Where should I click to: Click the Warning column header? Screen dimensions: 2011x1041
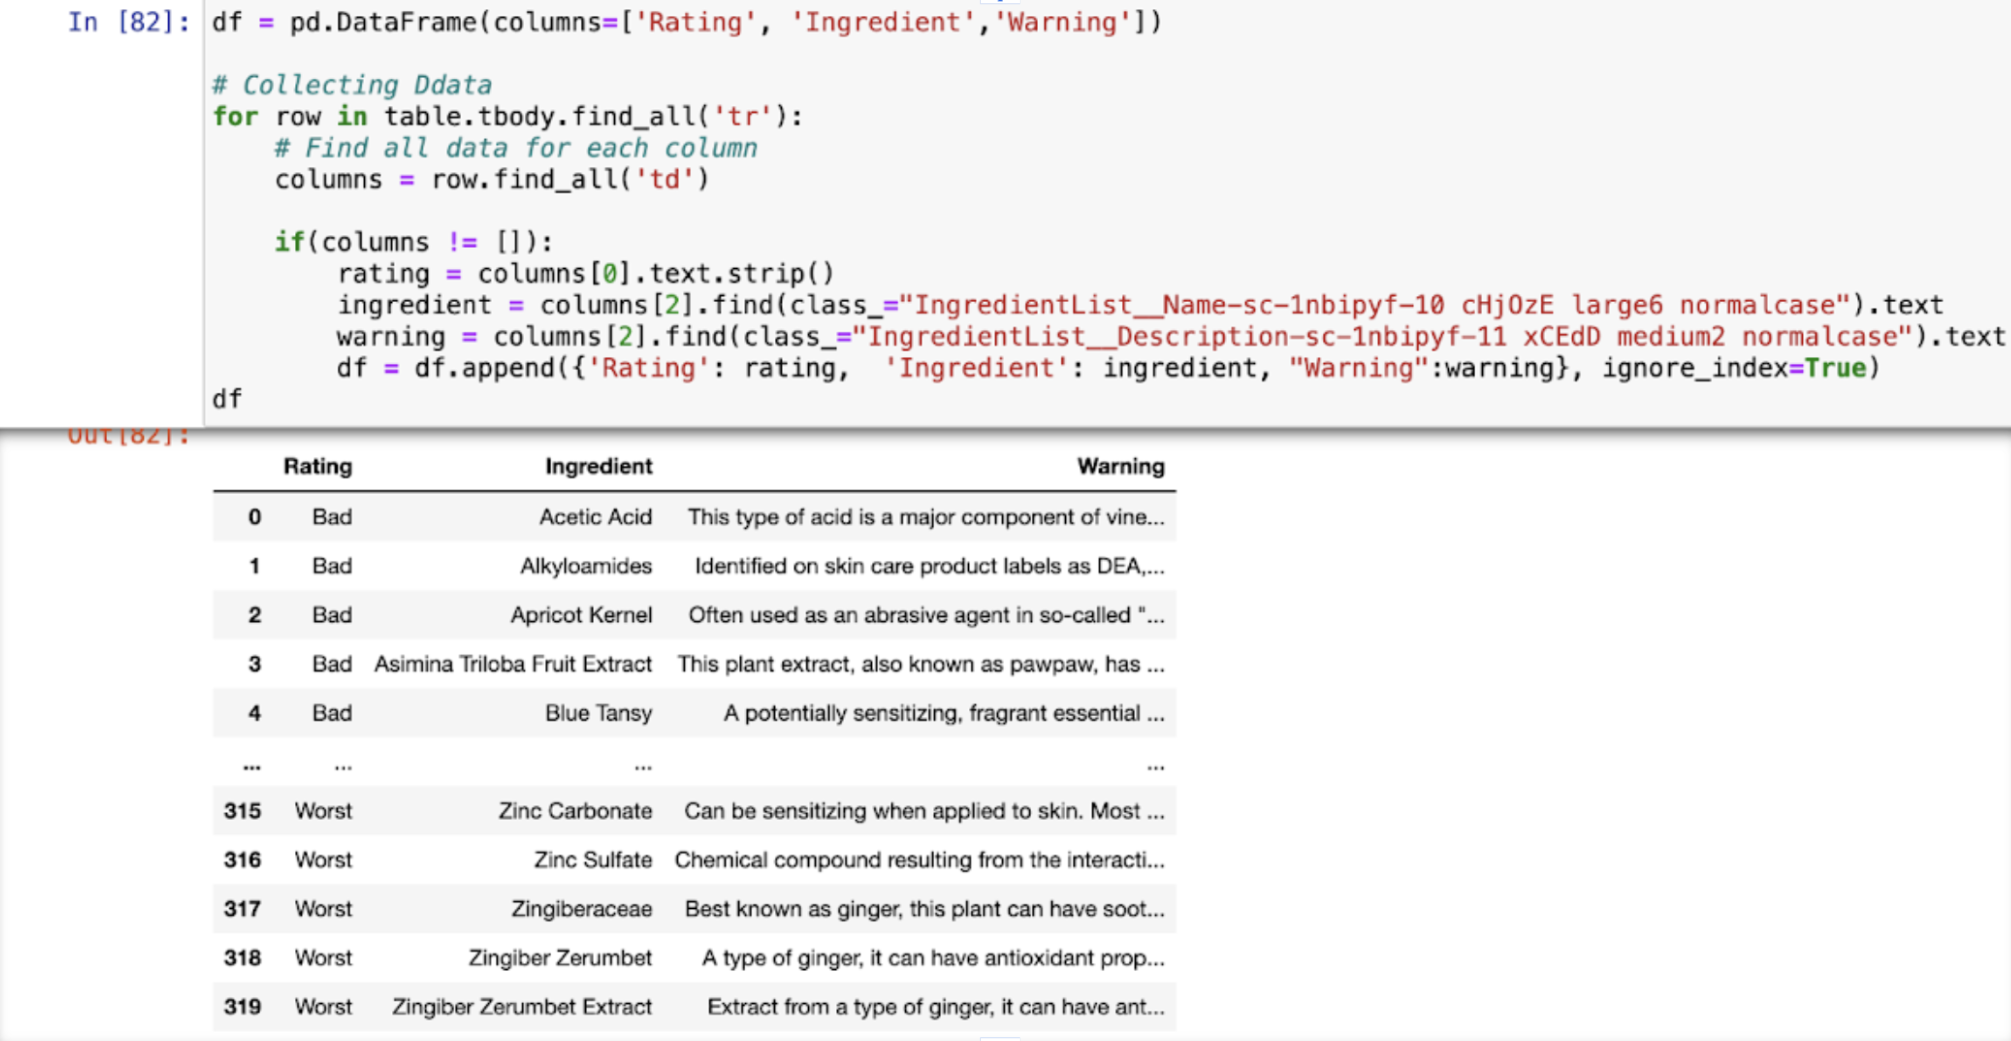[x=1121, y=466]
